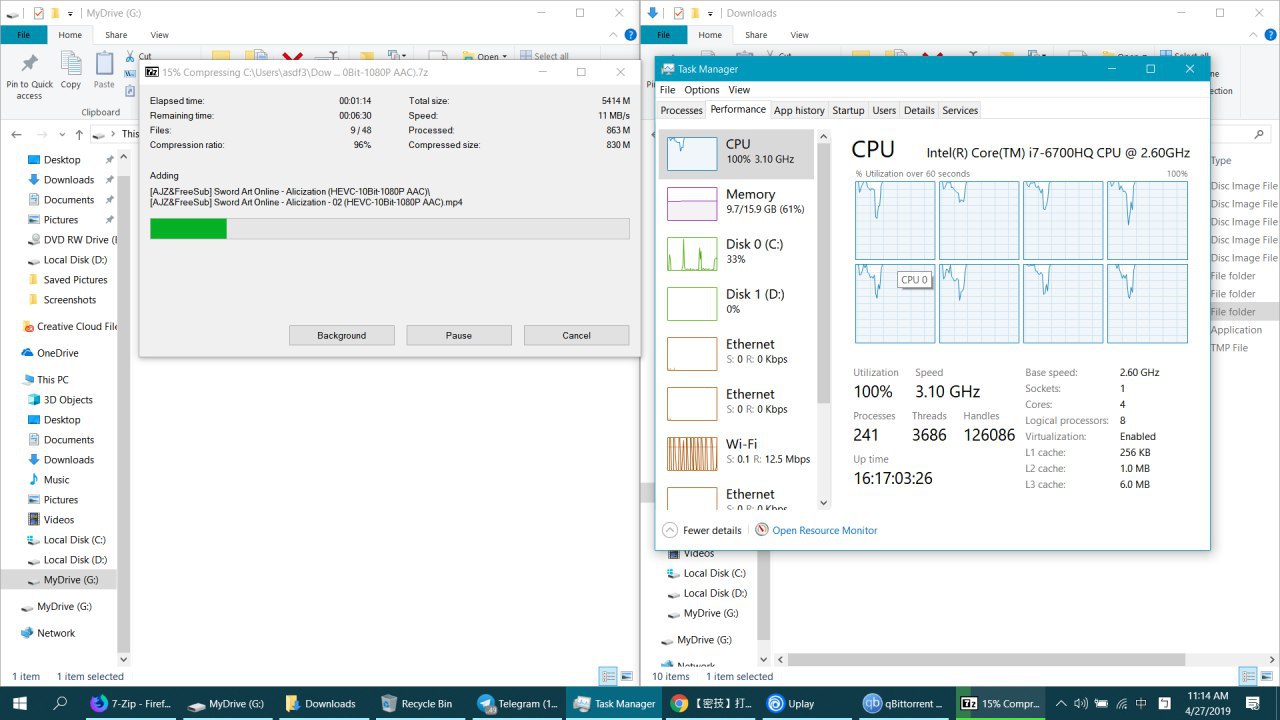
Task: Open the Quick Access Toolbar dropdown in MyDrive window
Action: (71, 14)
